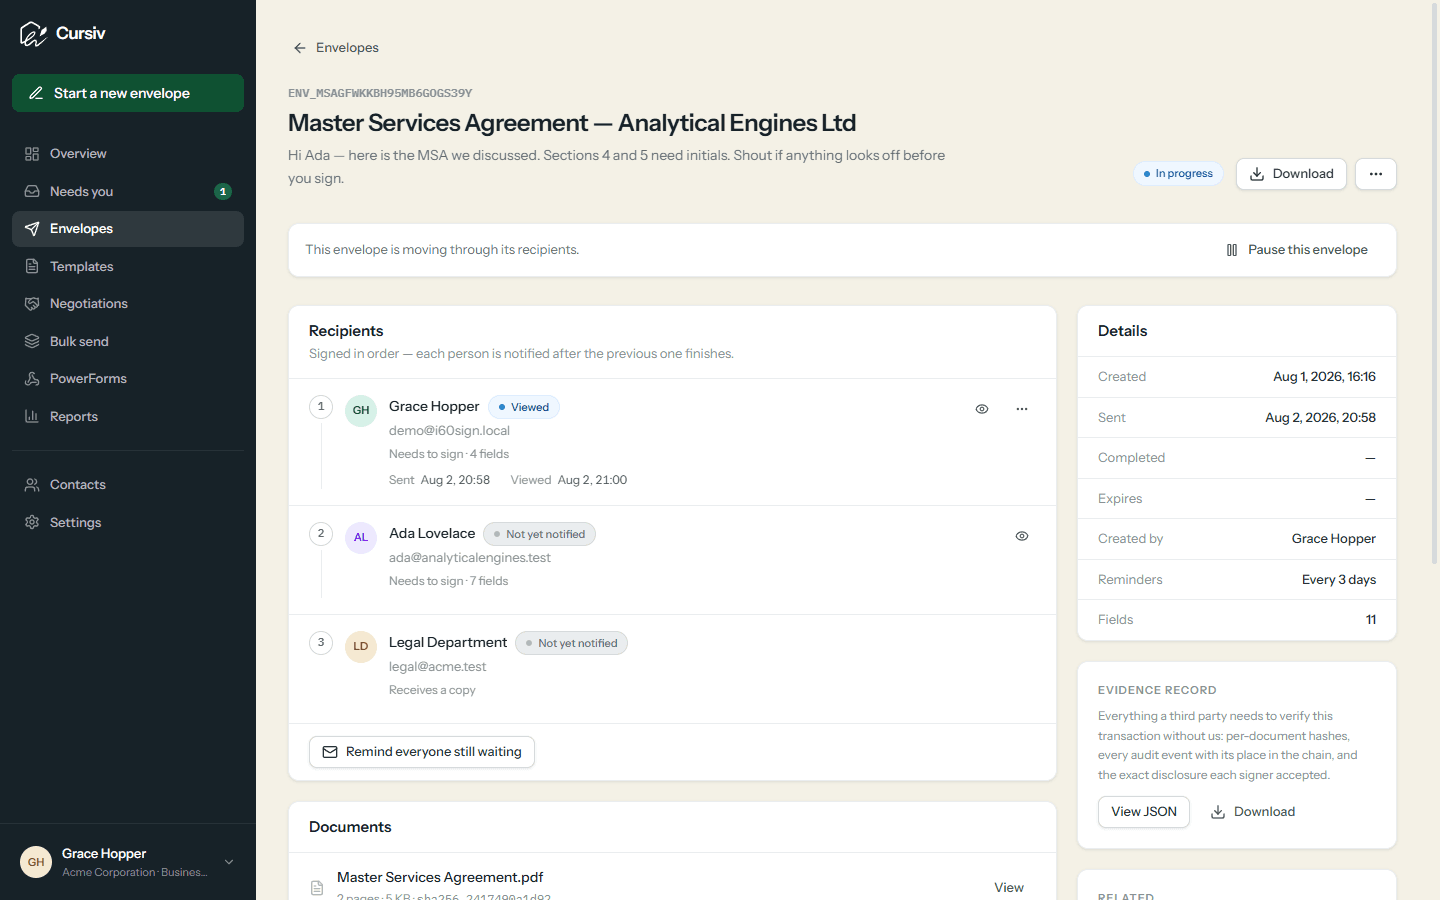Open Contacts in the sidebar
The height and width of the screenshot is (900, 1440).
click(x=128, y=485)
